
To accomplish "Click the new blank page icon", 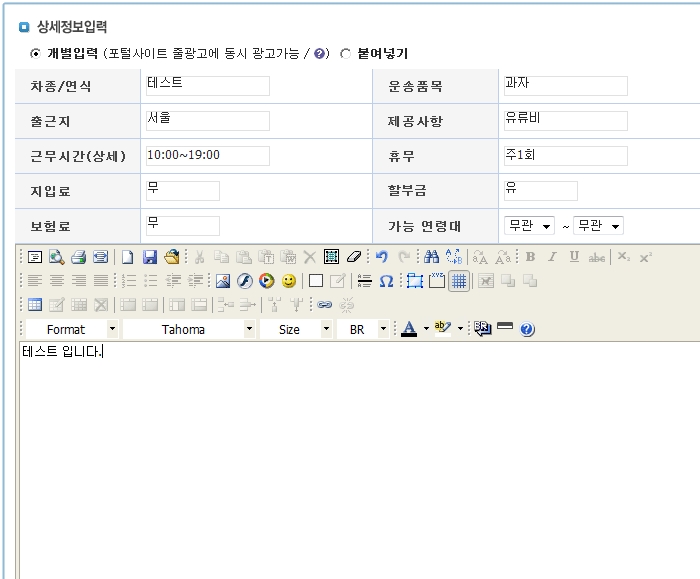I will pos(128,257).
